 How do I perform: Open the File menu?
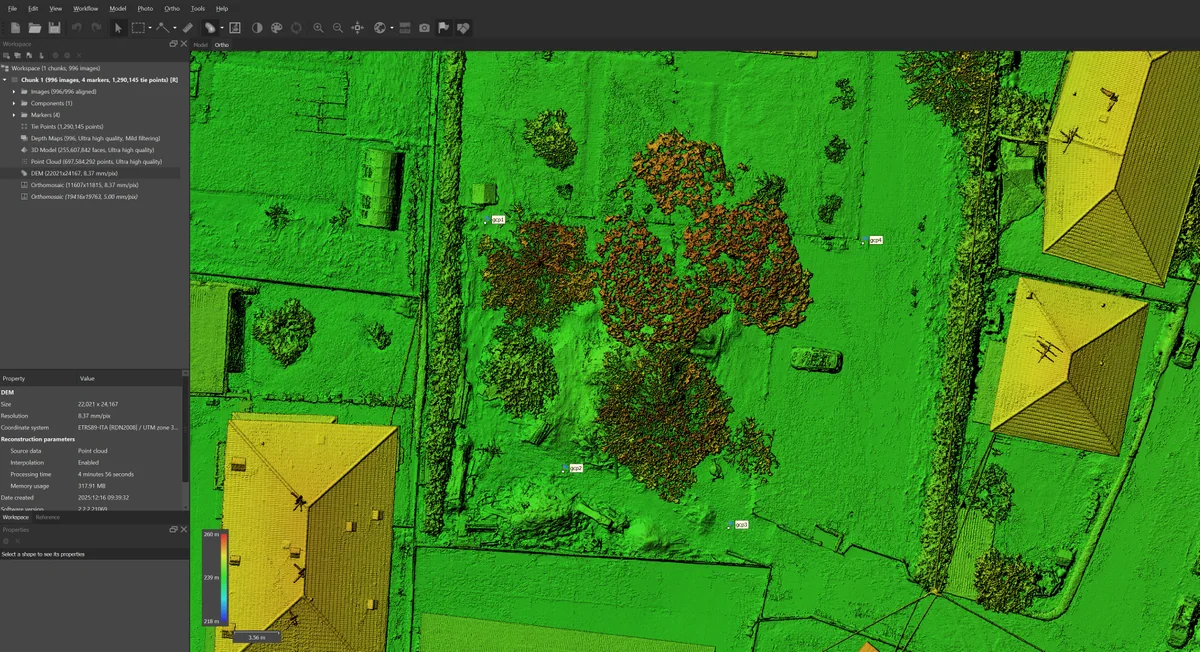12,8
